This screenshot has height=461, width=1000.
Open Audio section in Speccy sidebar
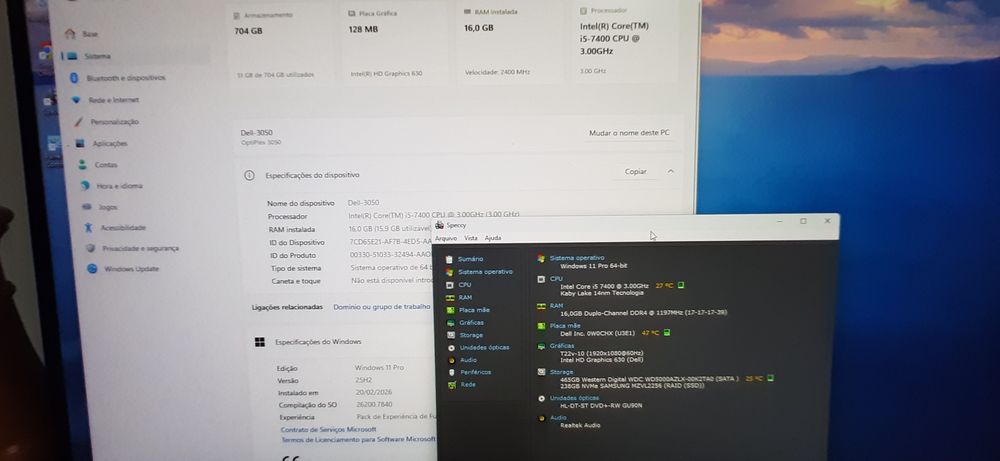click(468, 360)
